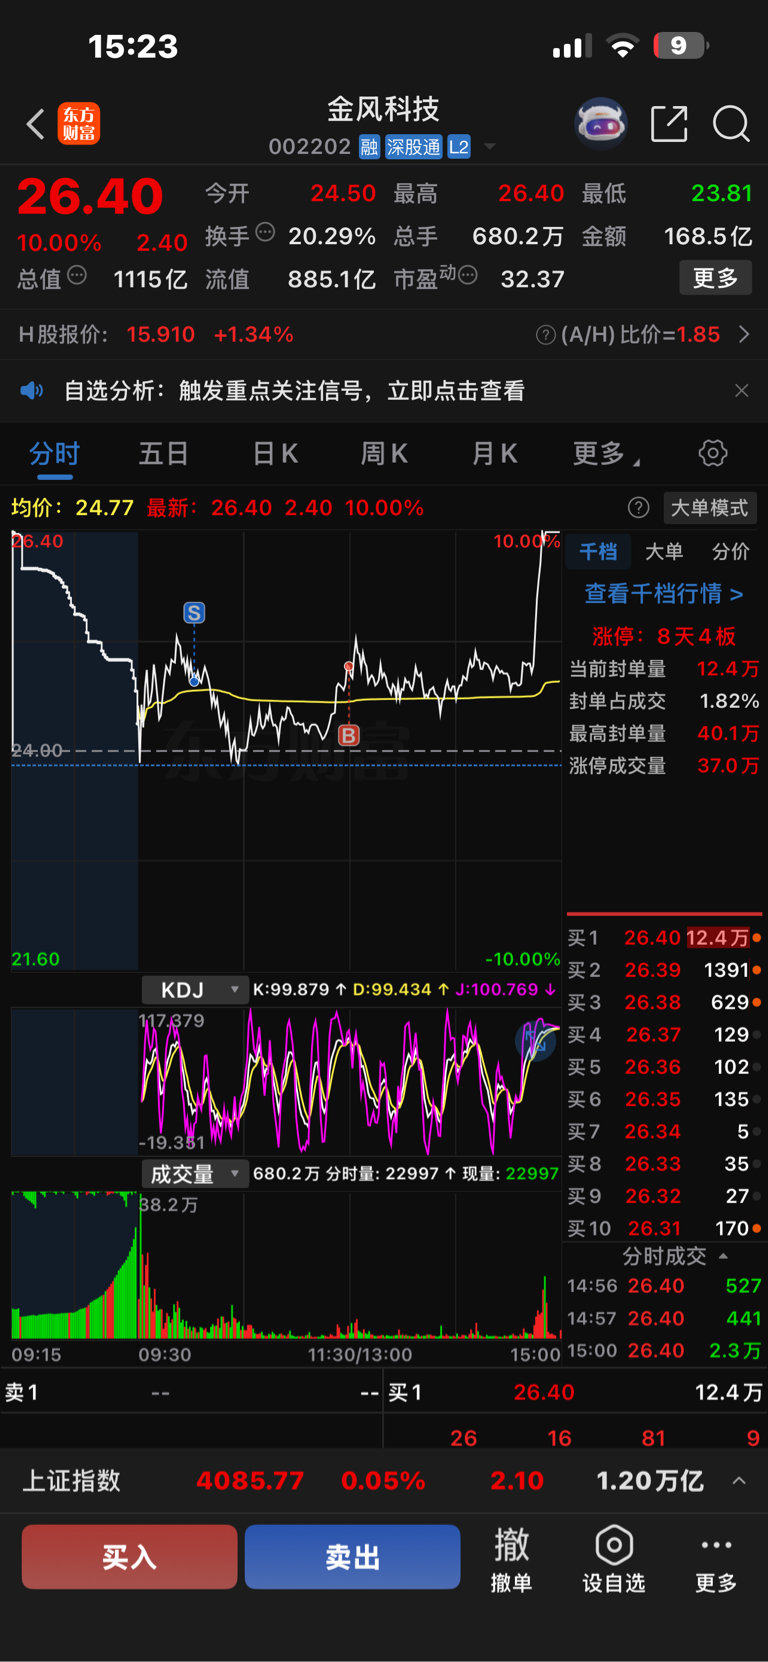Select the 买10 26.31 order row

click(665, 1228)
